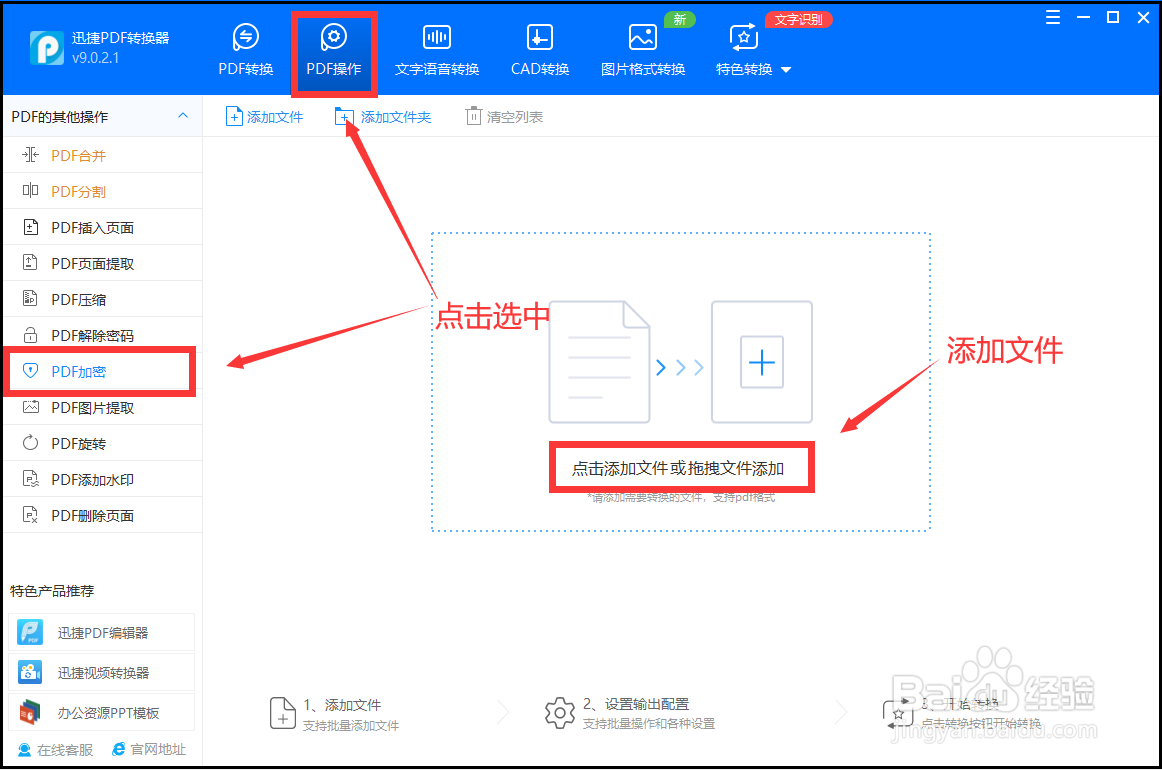This screenshot has height=770, width=1162.
Task: Select PDF旋转 in the sidebar
Action: pos(102,443)
